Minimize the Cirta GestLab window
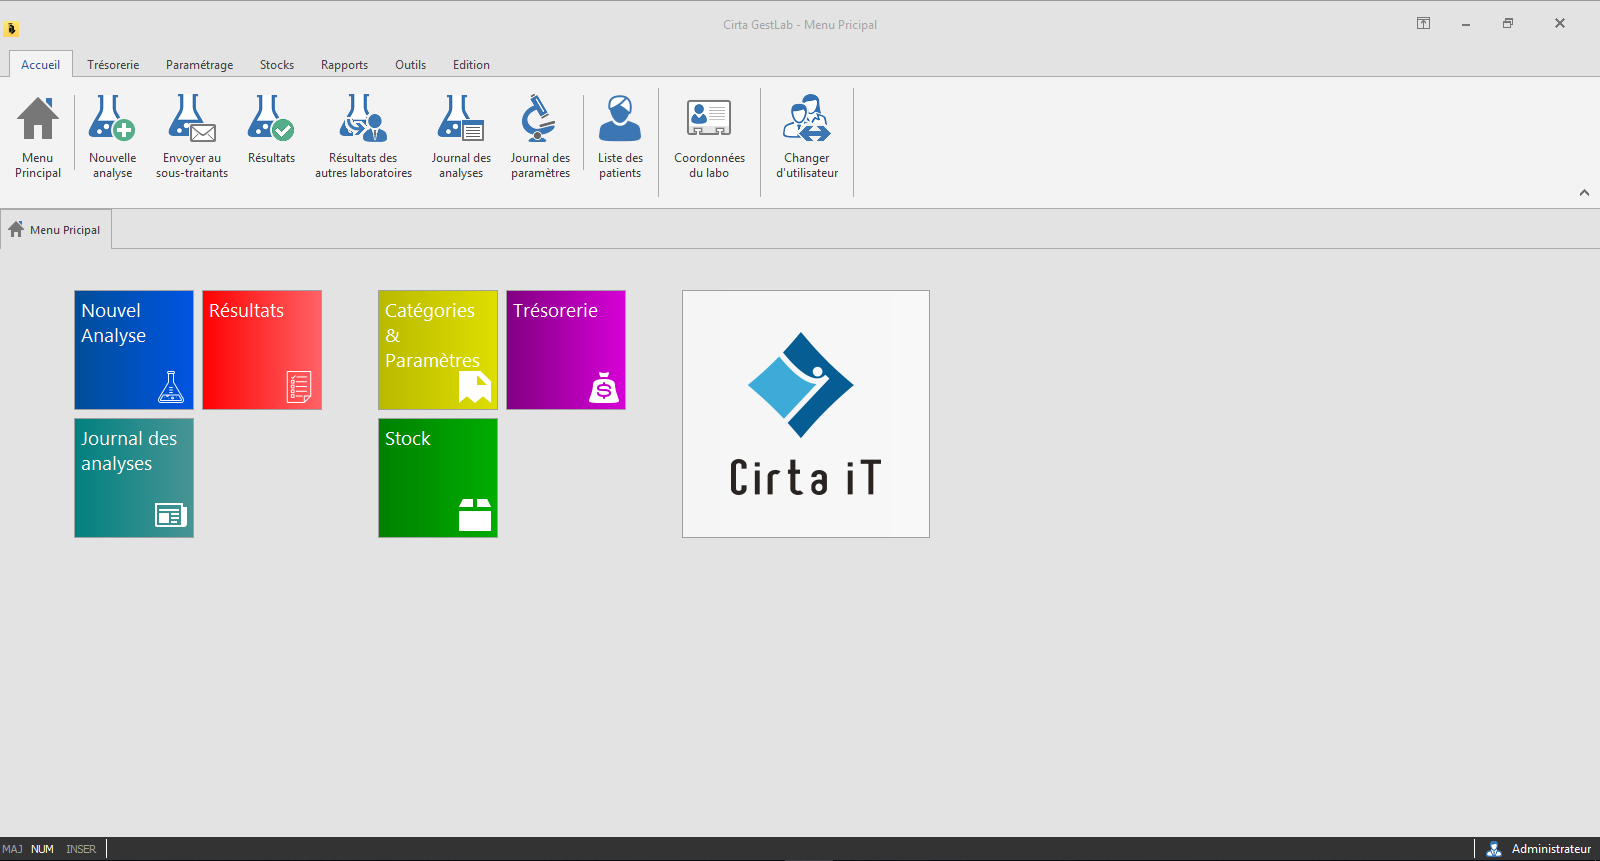Viewport: 1600px width, 861px height. pos(1465,23)
